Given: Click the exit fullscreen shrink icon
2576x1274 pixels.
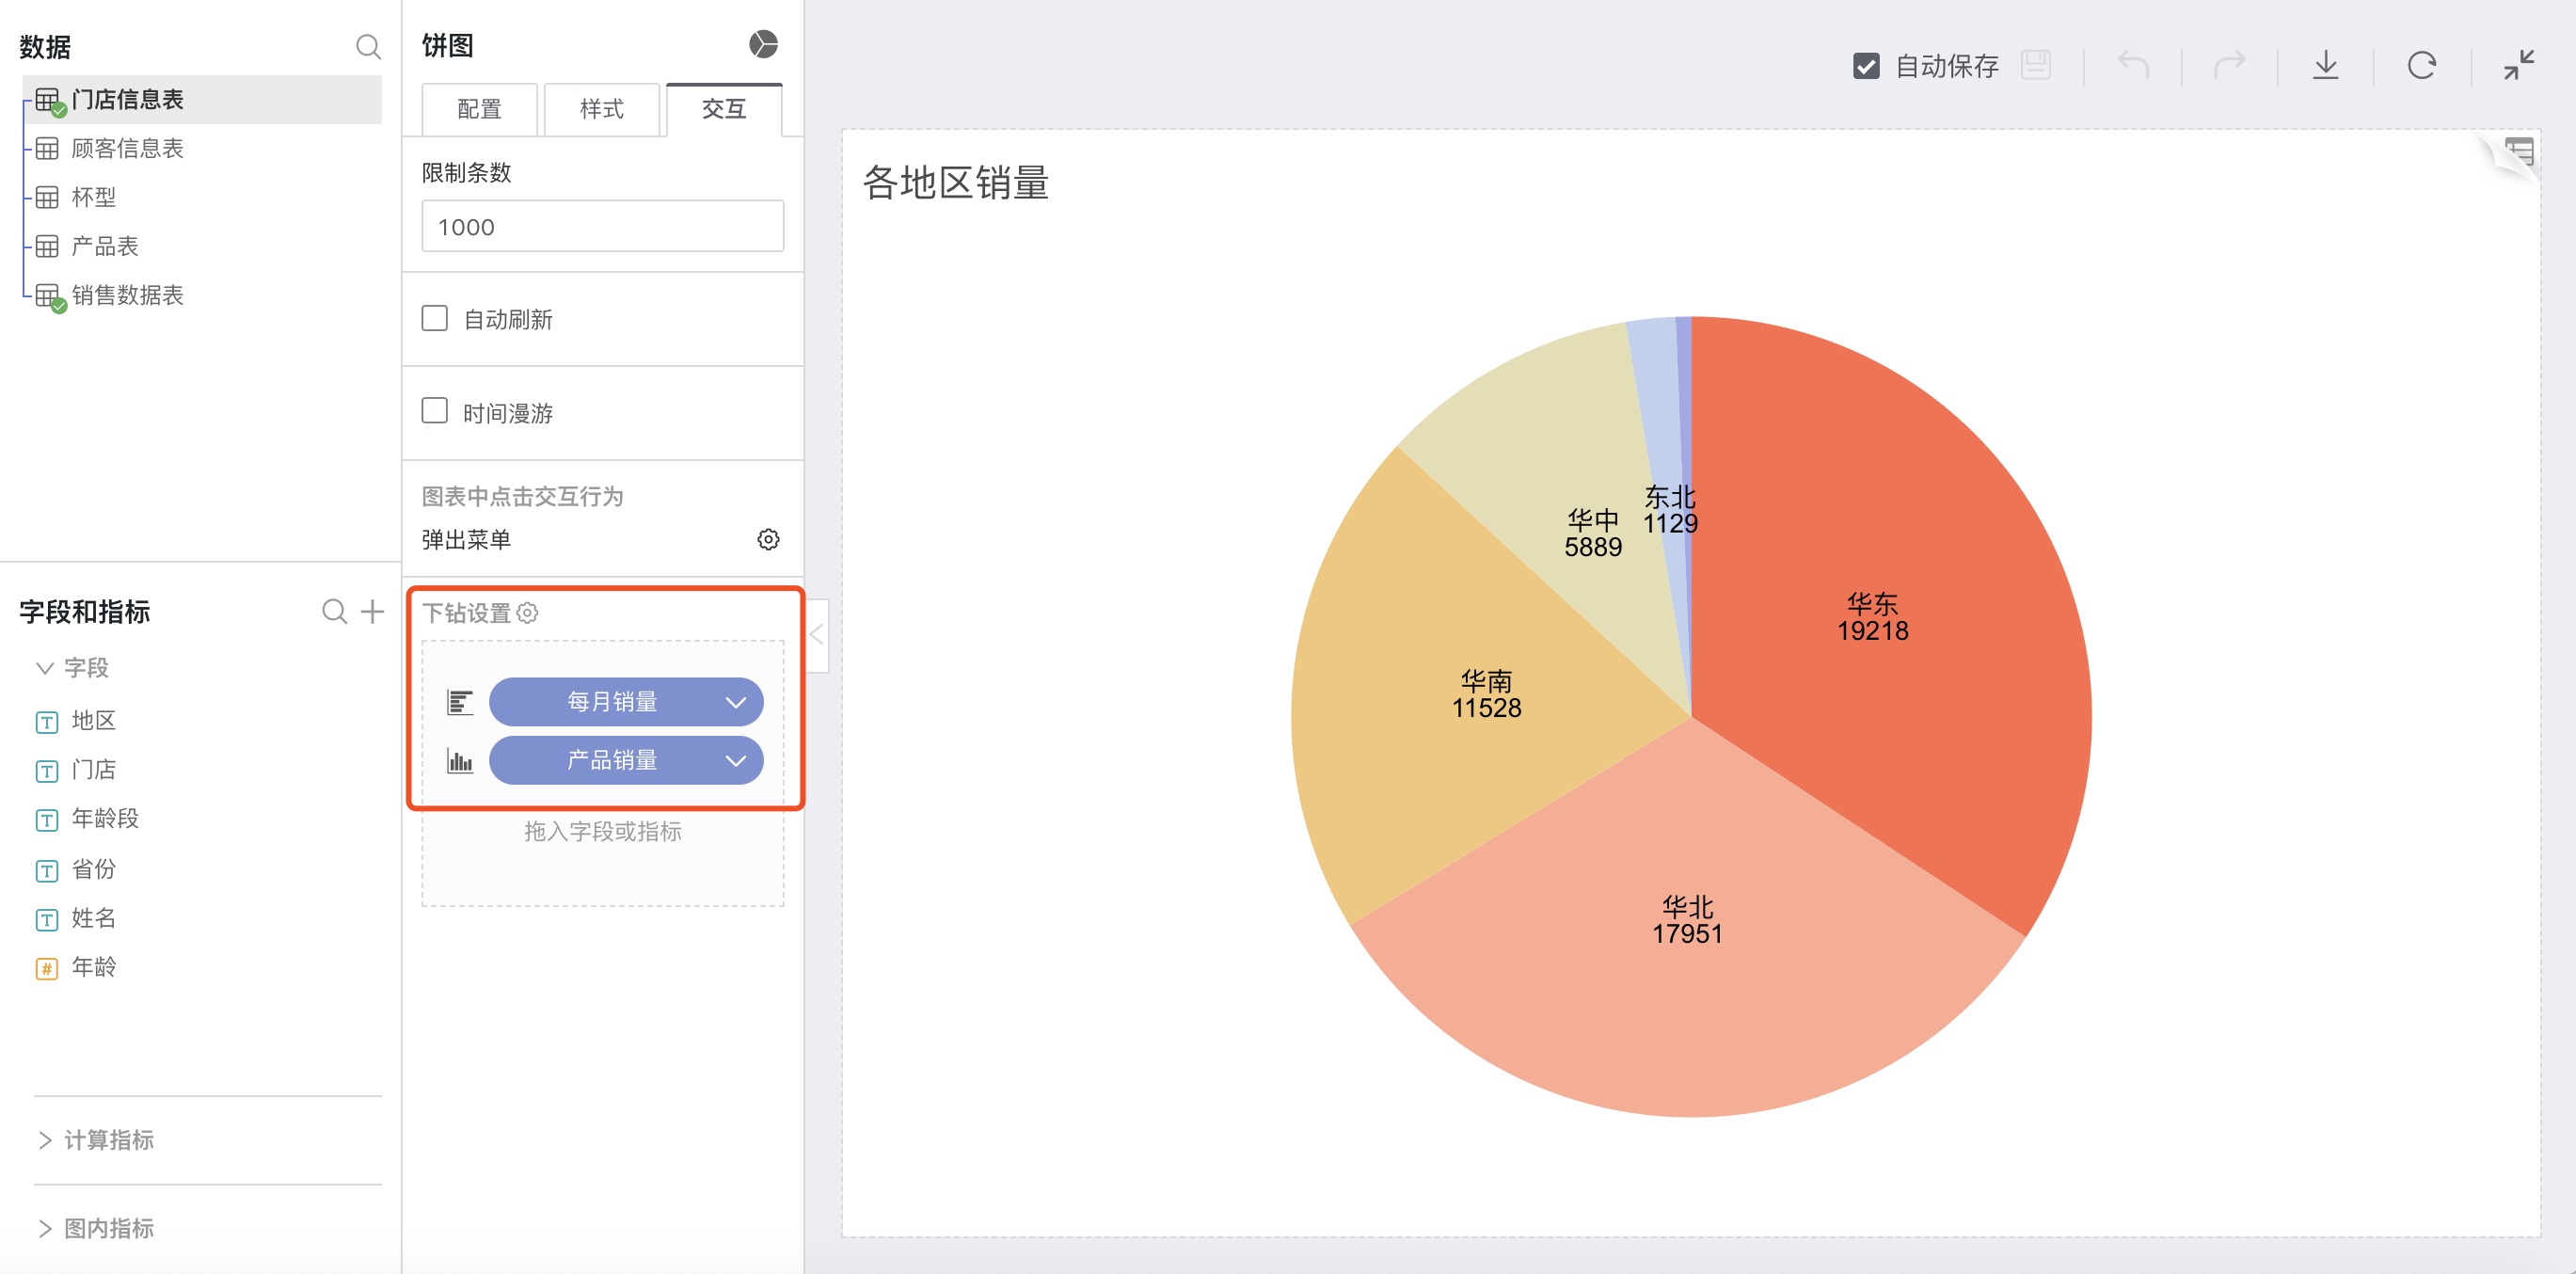Looking at the screenshot, I should tap(2518, 66).
